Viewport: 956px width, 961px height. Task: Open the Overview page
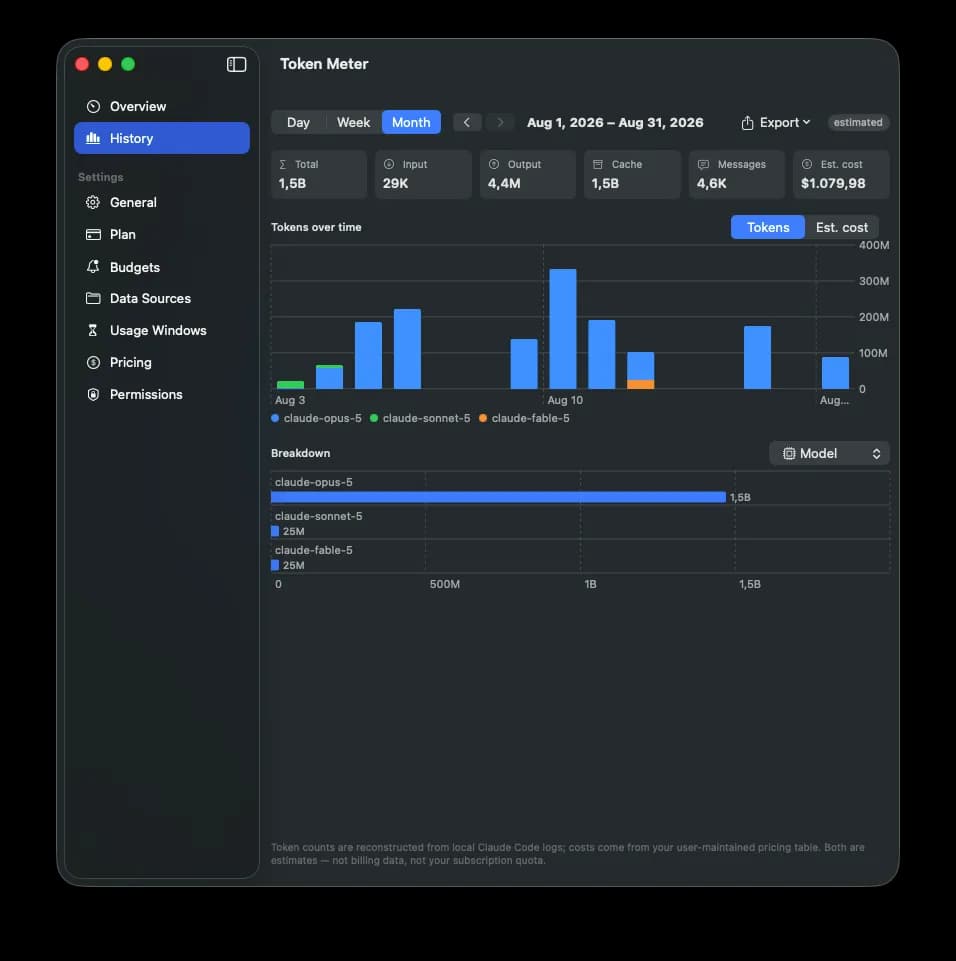pos(162,107)
